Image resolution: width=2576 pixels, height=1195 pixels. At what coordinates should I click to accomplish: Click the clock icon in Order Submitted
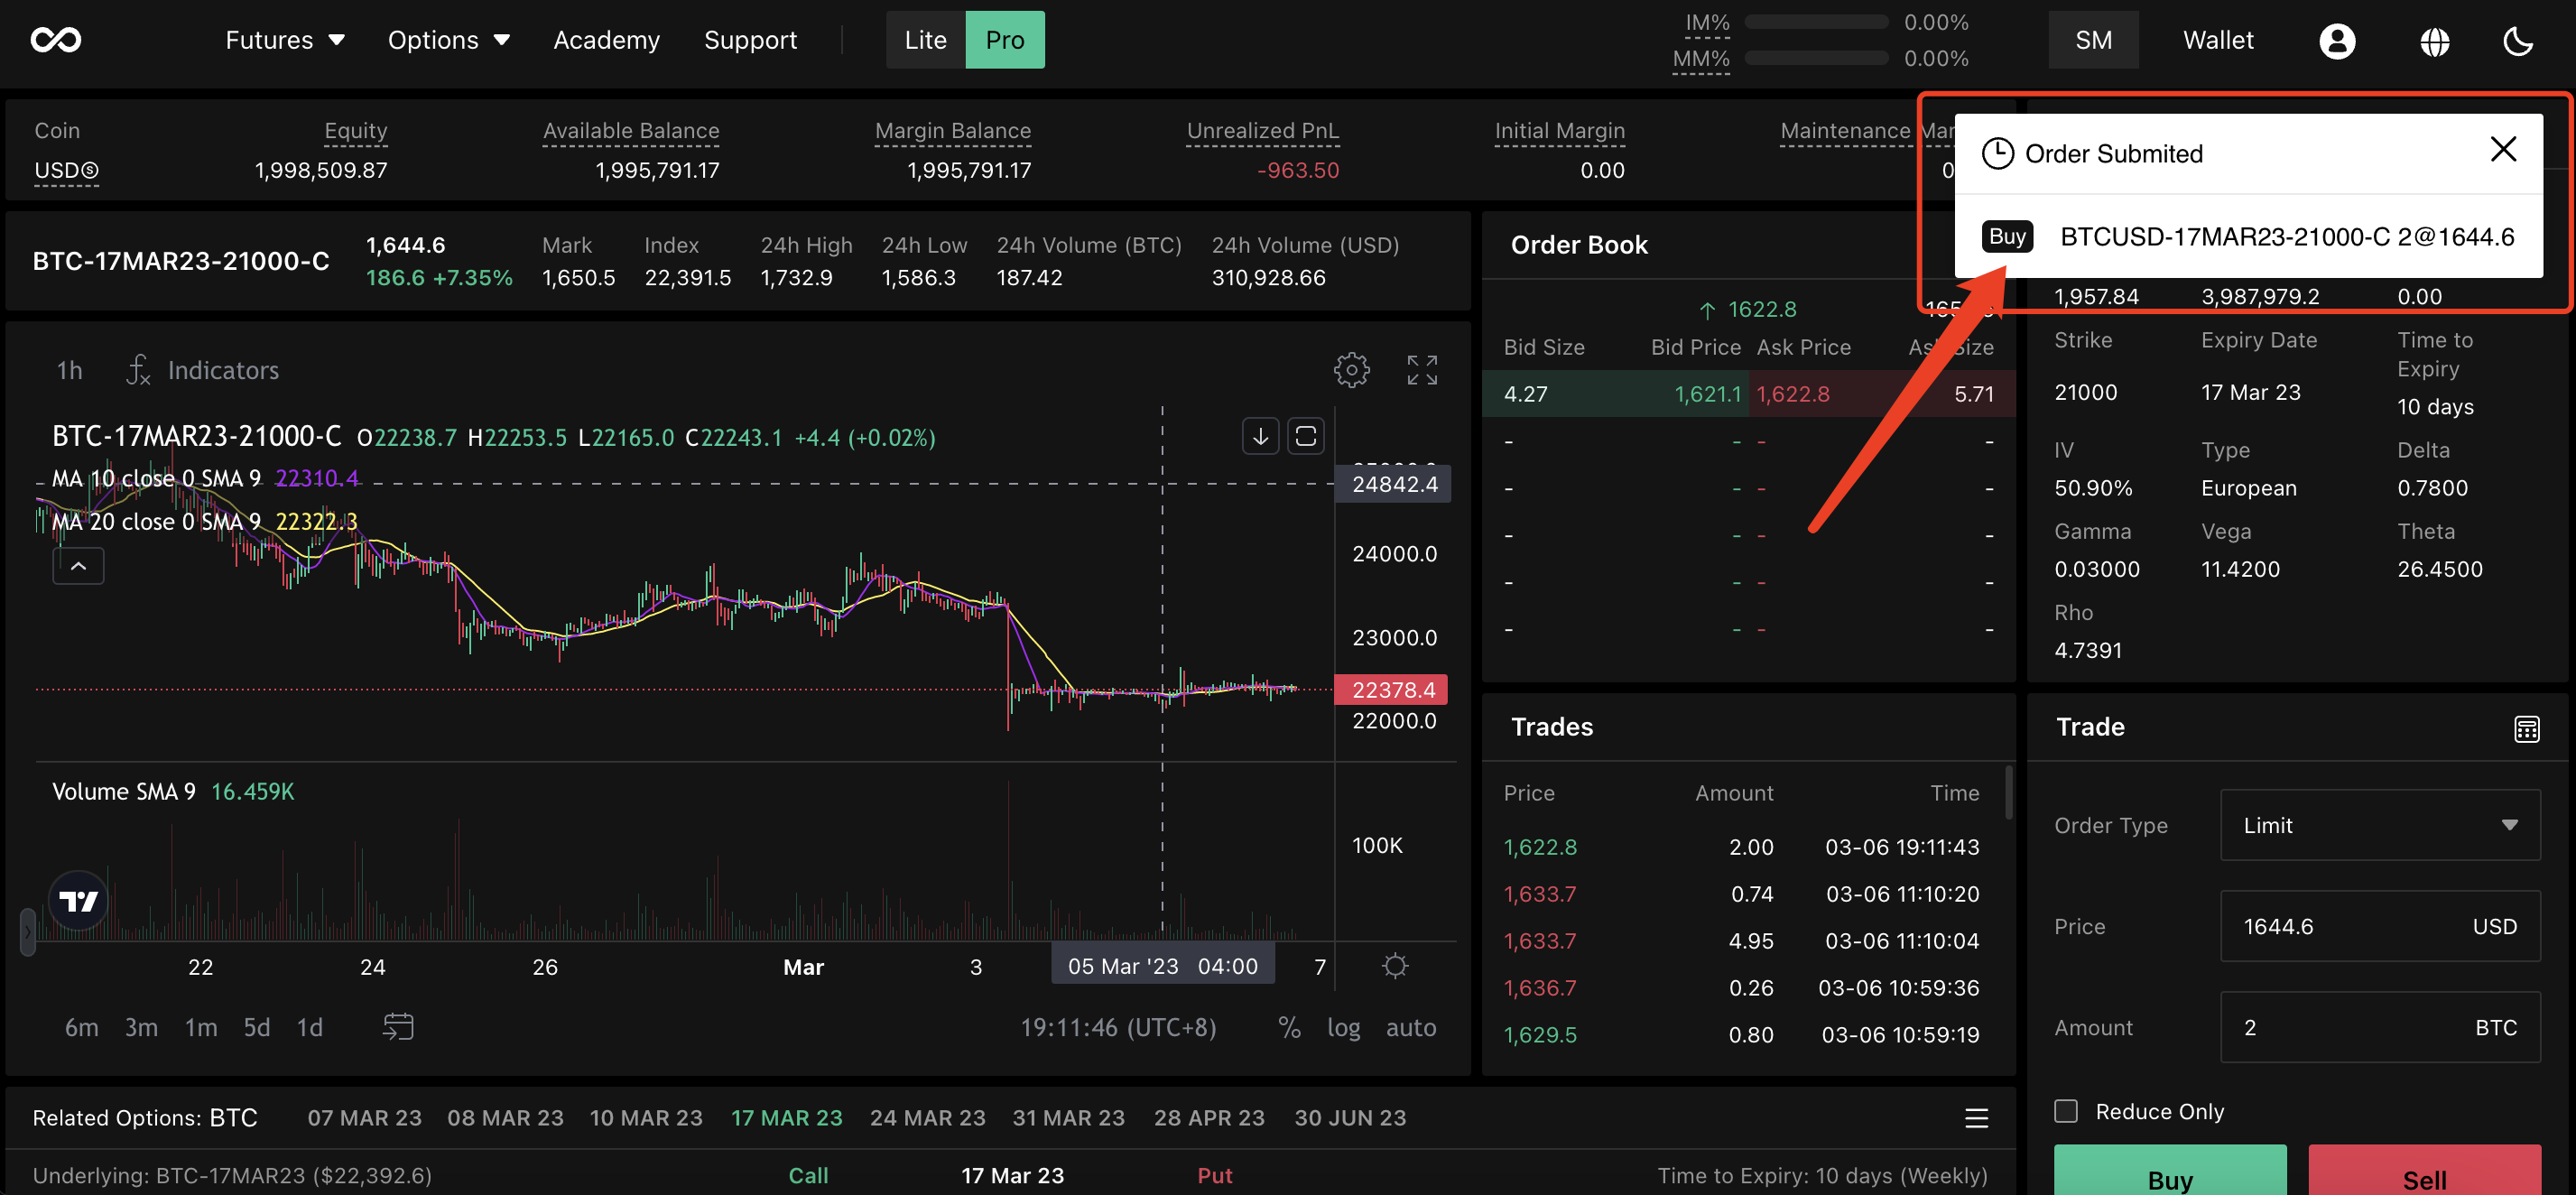coord(1997,154)
